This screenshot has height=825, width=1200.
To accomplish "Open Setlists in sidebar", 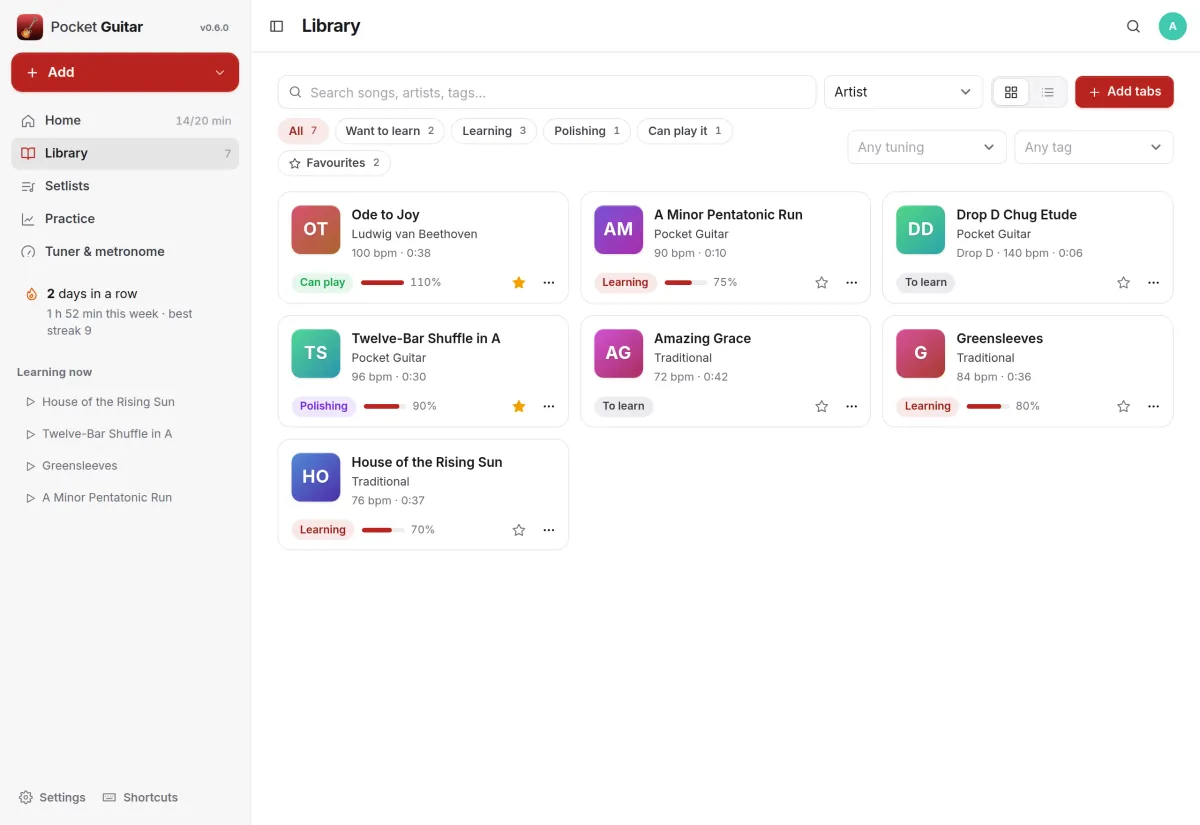I will pyautogui.click(x=125, y=186).
